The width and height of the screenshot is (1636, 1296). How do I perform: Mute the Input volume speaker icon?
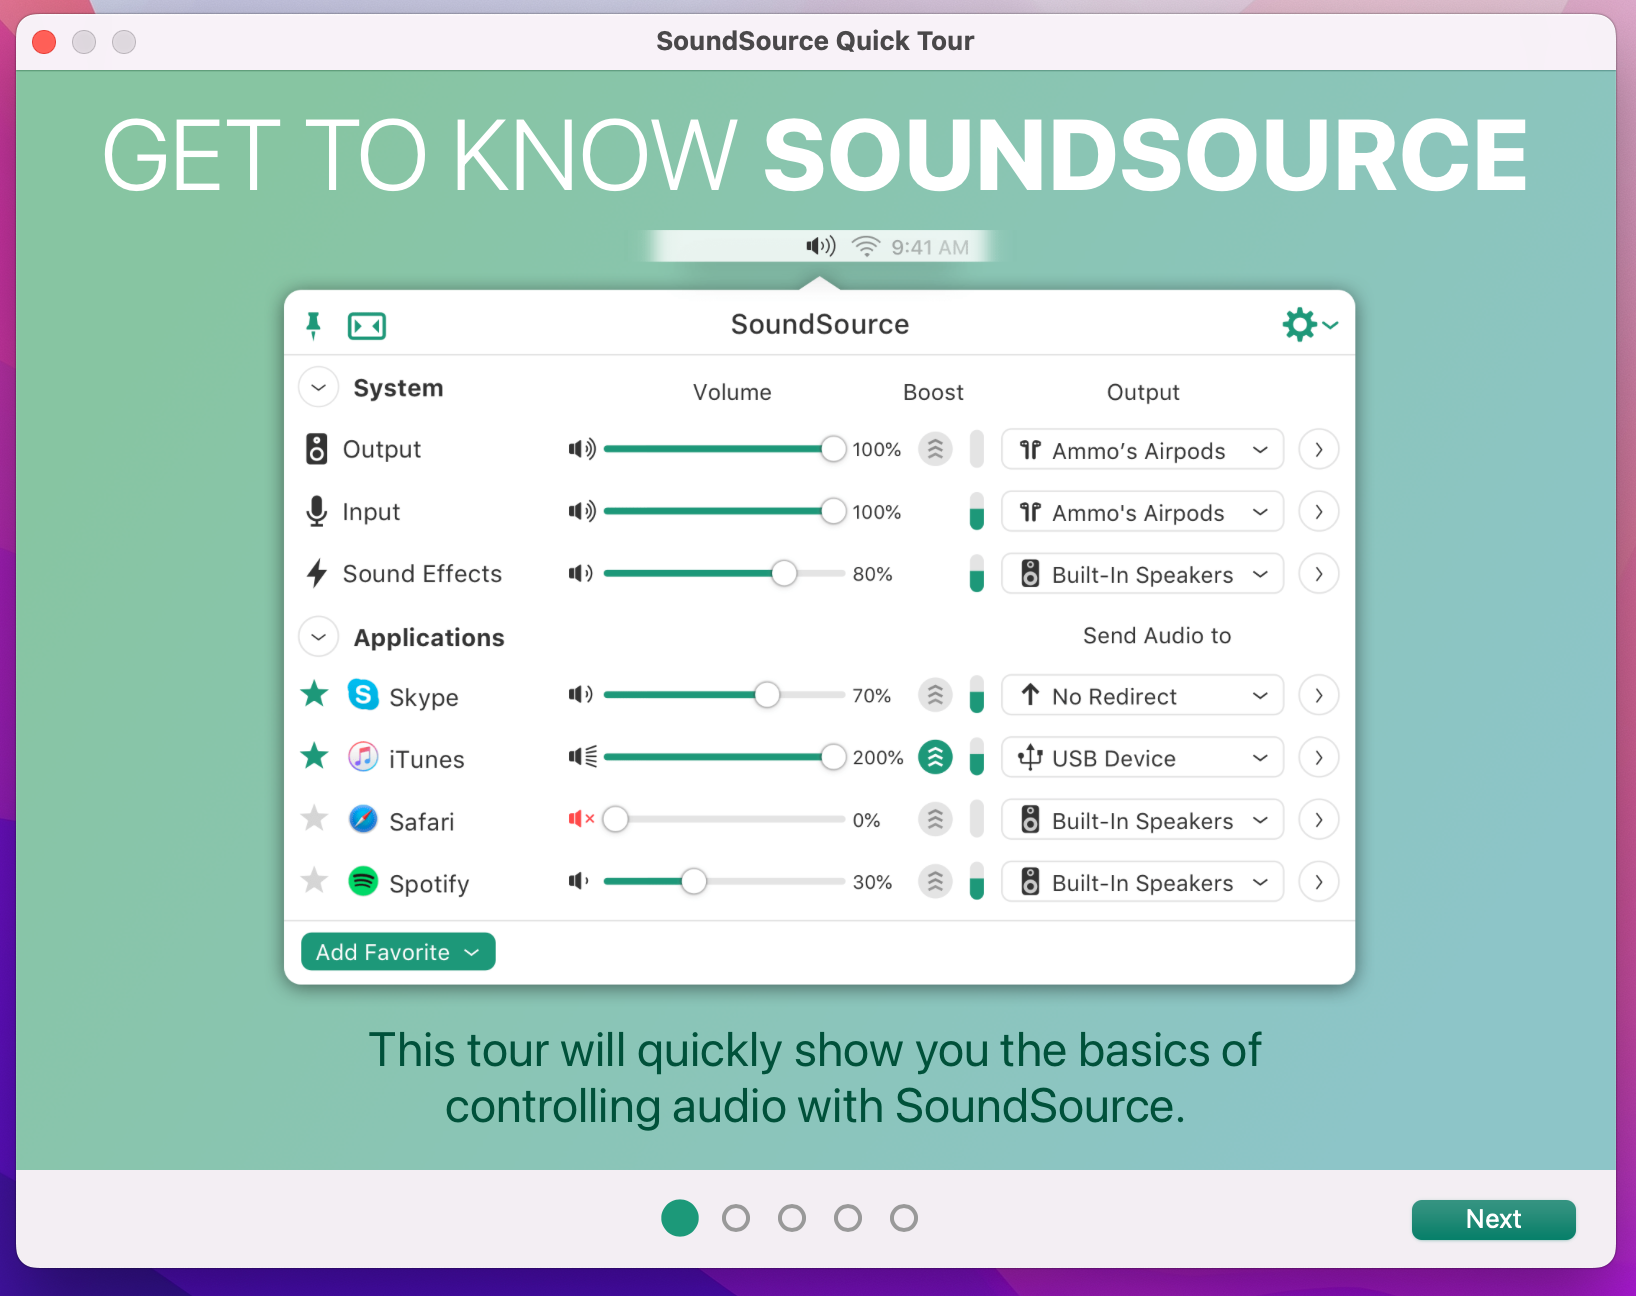pos(582,511)
